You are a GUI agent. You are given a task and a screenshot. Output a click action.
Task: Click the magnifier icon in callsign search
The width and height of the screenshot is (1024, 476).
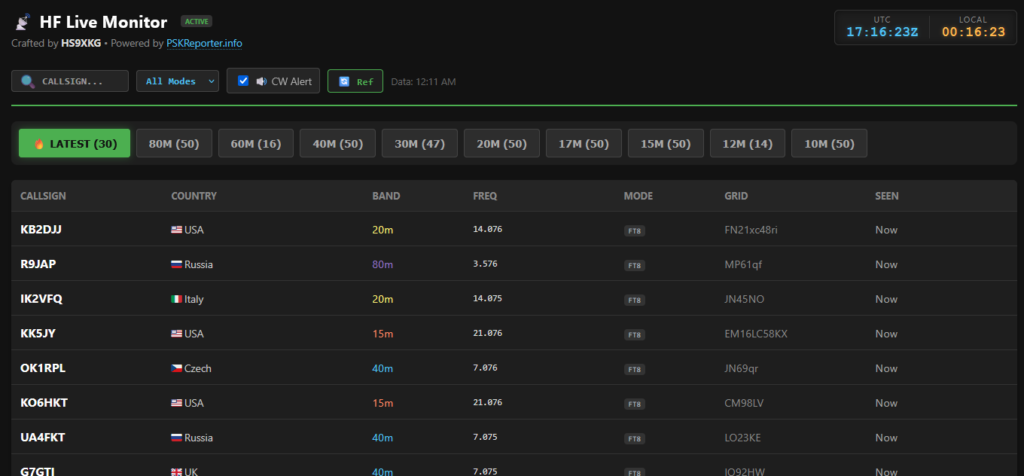[x=27, y=81]
